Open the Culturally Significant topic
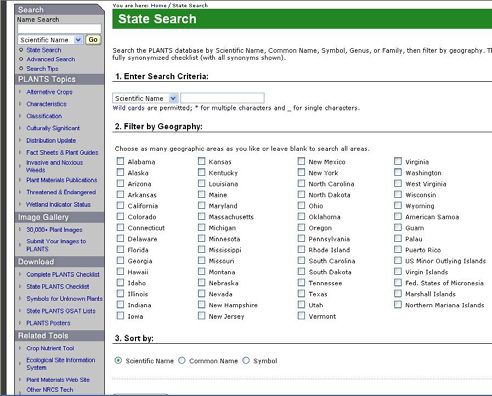This screenshot has height=396, width=492. [53, 128]
